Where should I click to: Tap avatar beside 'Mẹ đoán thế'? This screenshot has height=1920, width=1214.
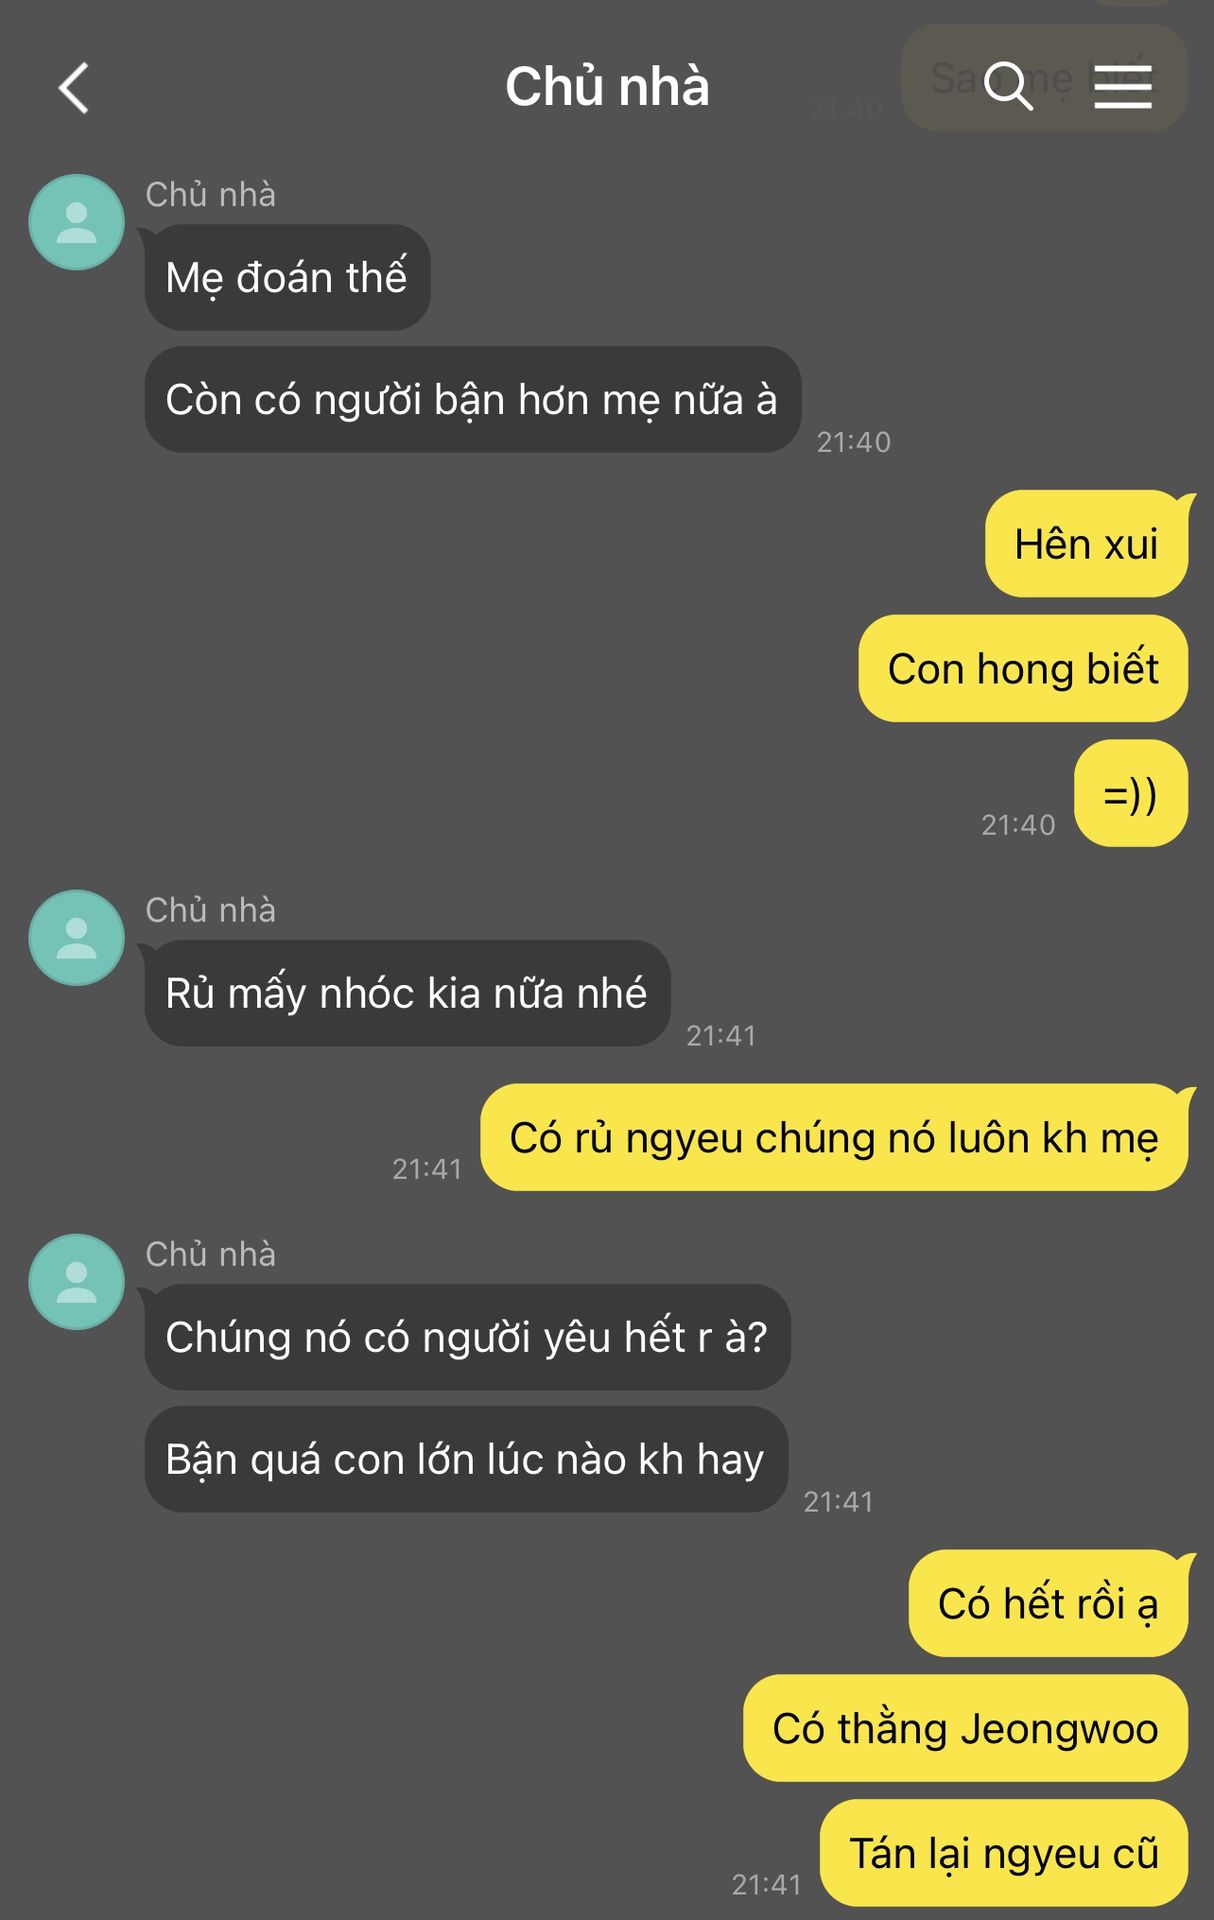(77, 222)
